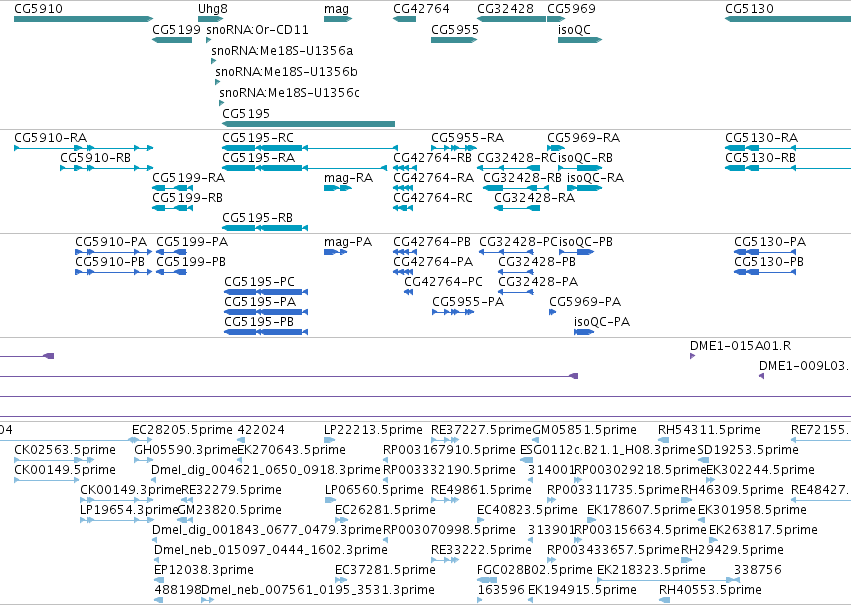Click the CG5195-PC protein bar
The image size is (851, 605).
266,292
